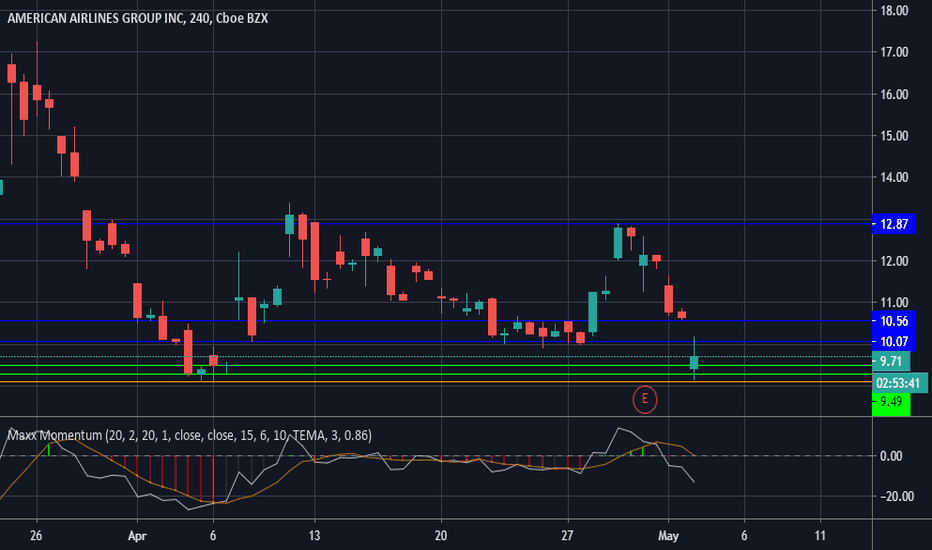Click the 02:53:41 countdown timer label
The height and width of the screenshot is (550, 932).
click(x=900, y=383)
